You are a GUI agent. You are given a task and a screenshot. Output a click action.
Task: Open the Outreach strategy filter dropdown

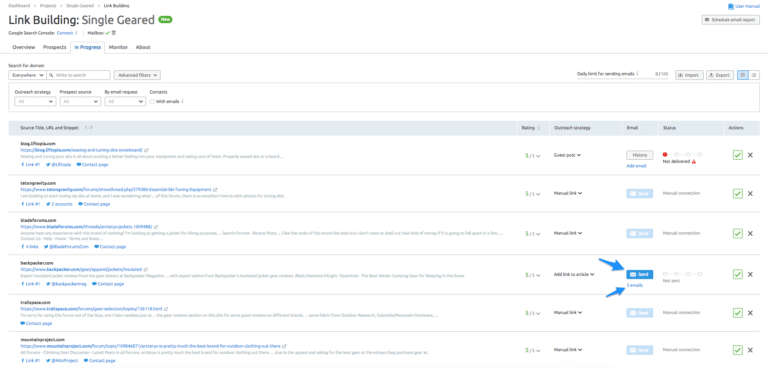35,101
